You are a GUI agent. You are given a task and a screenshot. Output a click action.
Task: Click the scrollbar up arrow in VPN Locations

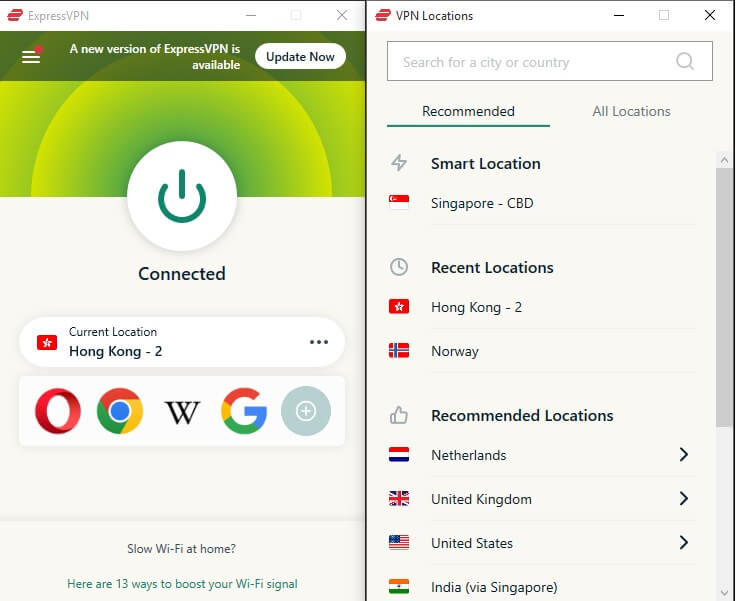724,160
